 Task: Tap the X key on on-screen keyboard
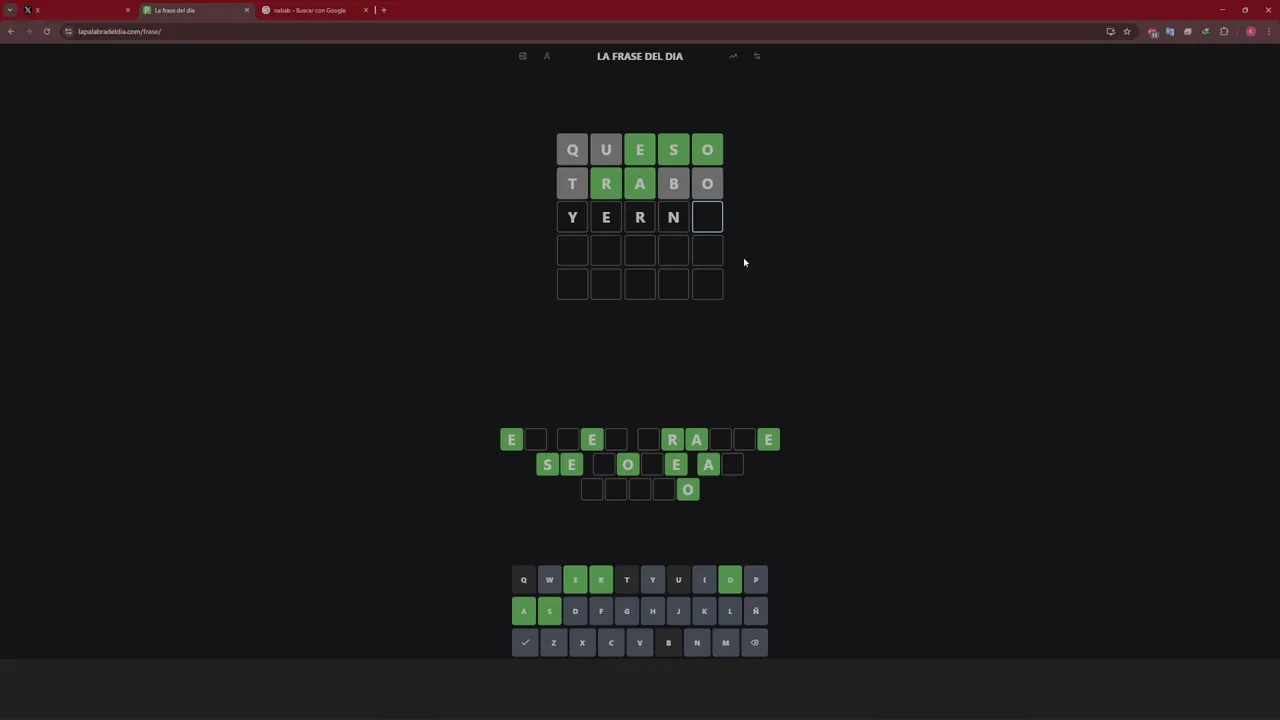click(x=582, y=643)
